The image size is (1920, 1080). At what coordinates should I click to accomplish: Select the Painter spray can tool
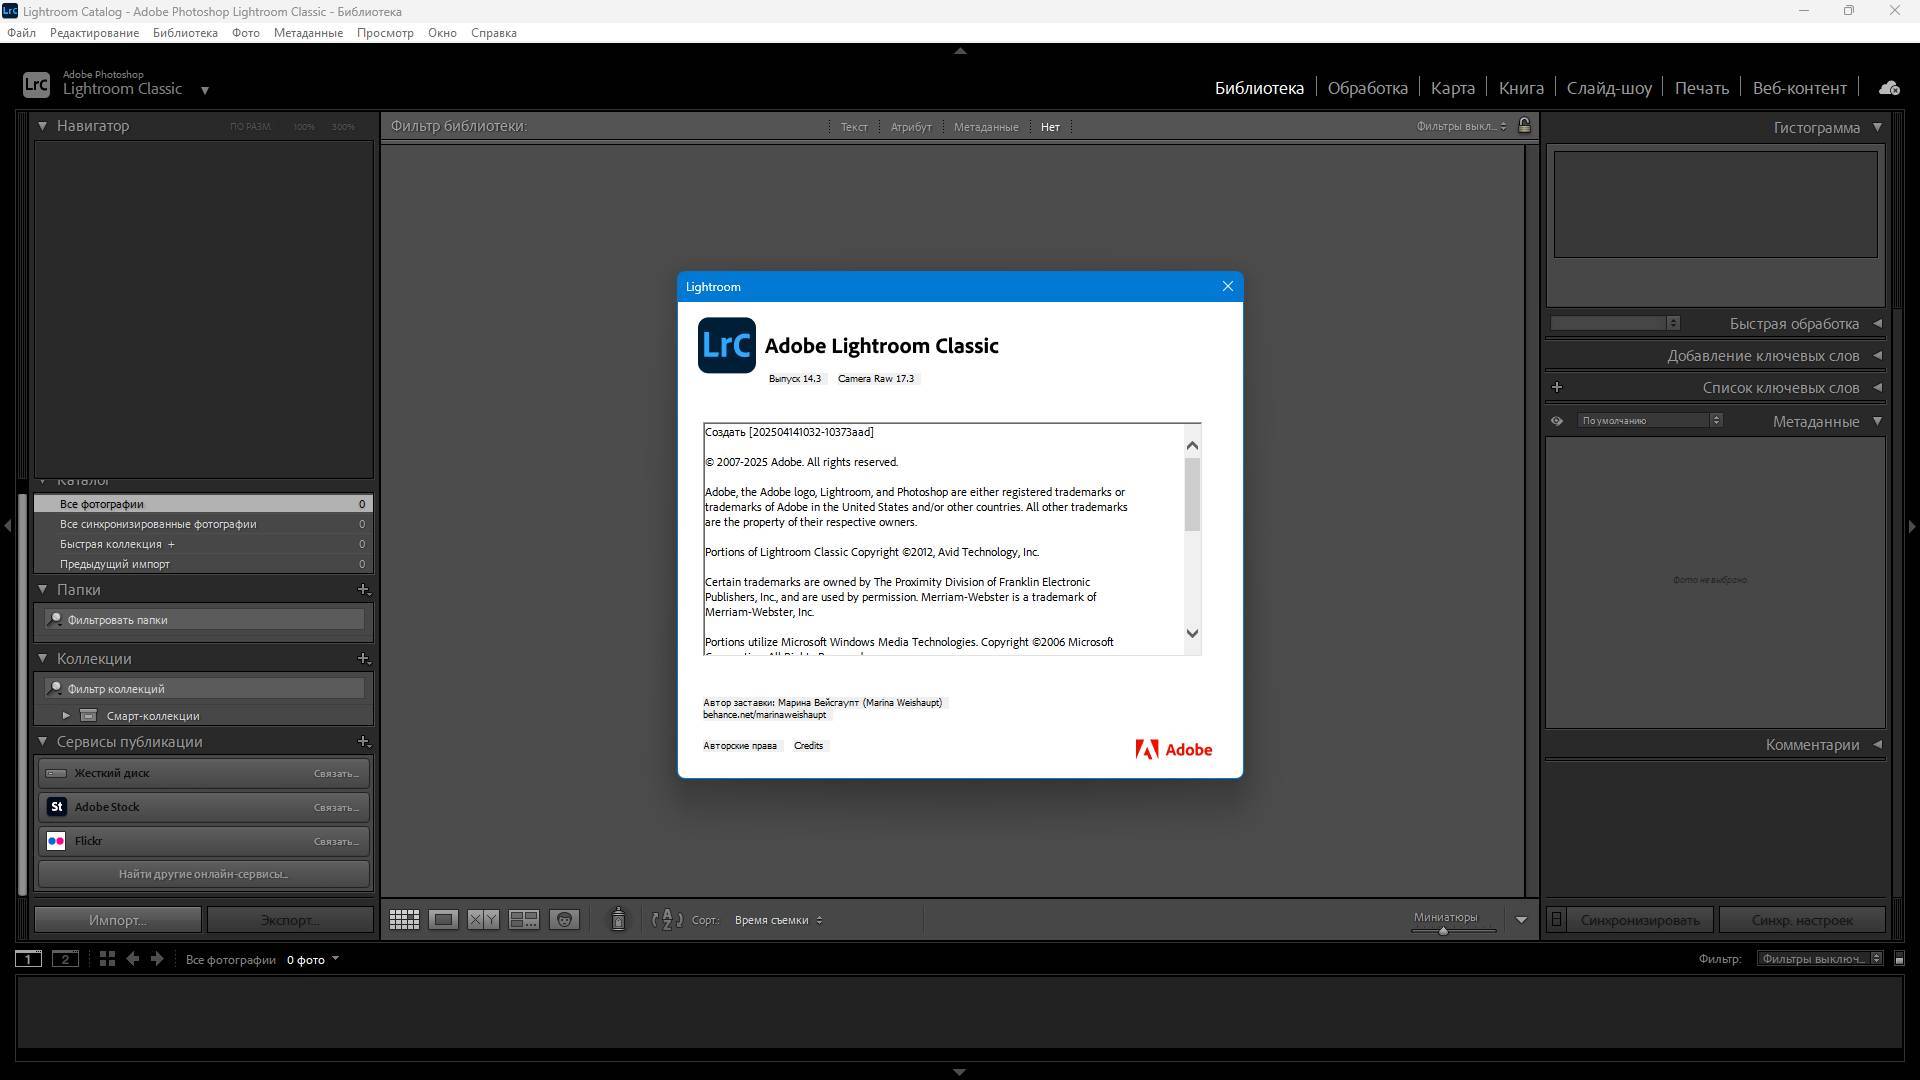(618, 919)
